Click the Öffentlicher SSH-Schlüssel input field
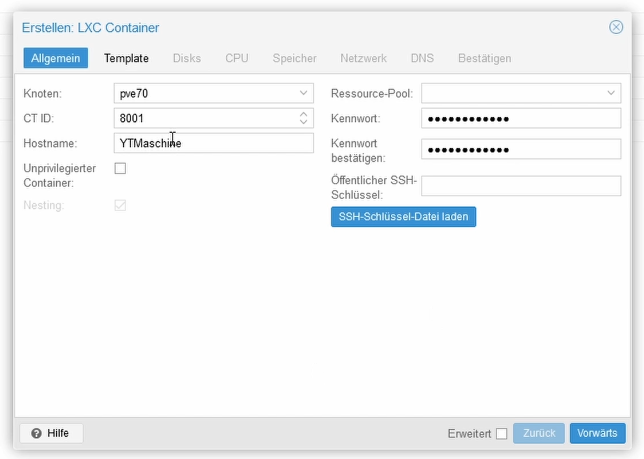 coord(521,186)
